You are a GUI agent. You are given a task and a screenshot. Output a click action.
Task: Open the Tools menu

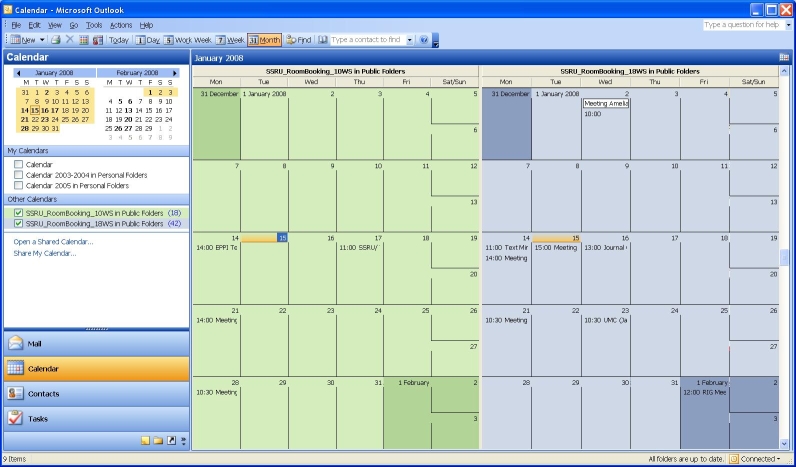[94, 25]
